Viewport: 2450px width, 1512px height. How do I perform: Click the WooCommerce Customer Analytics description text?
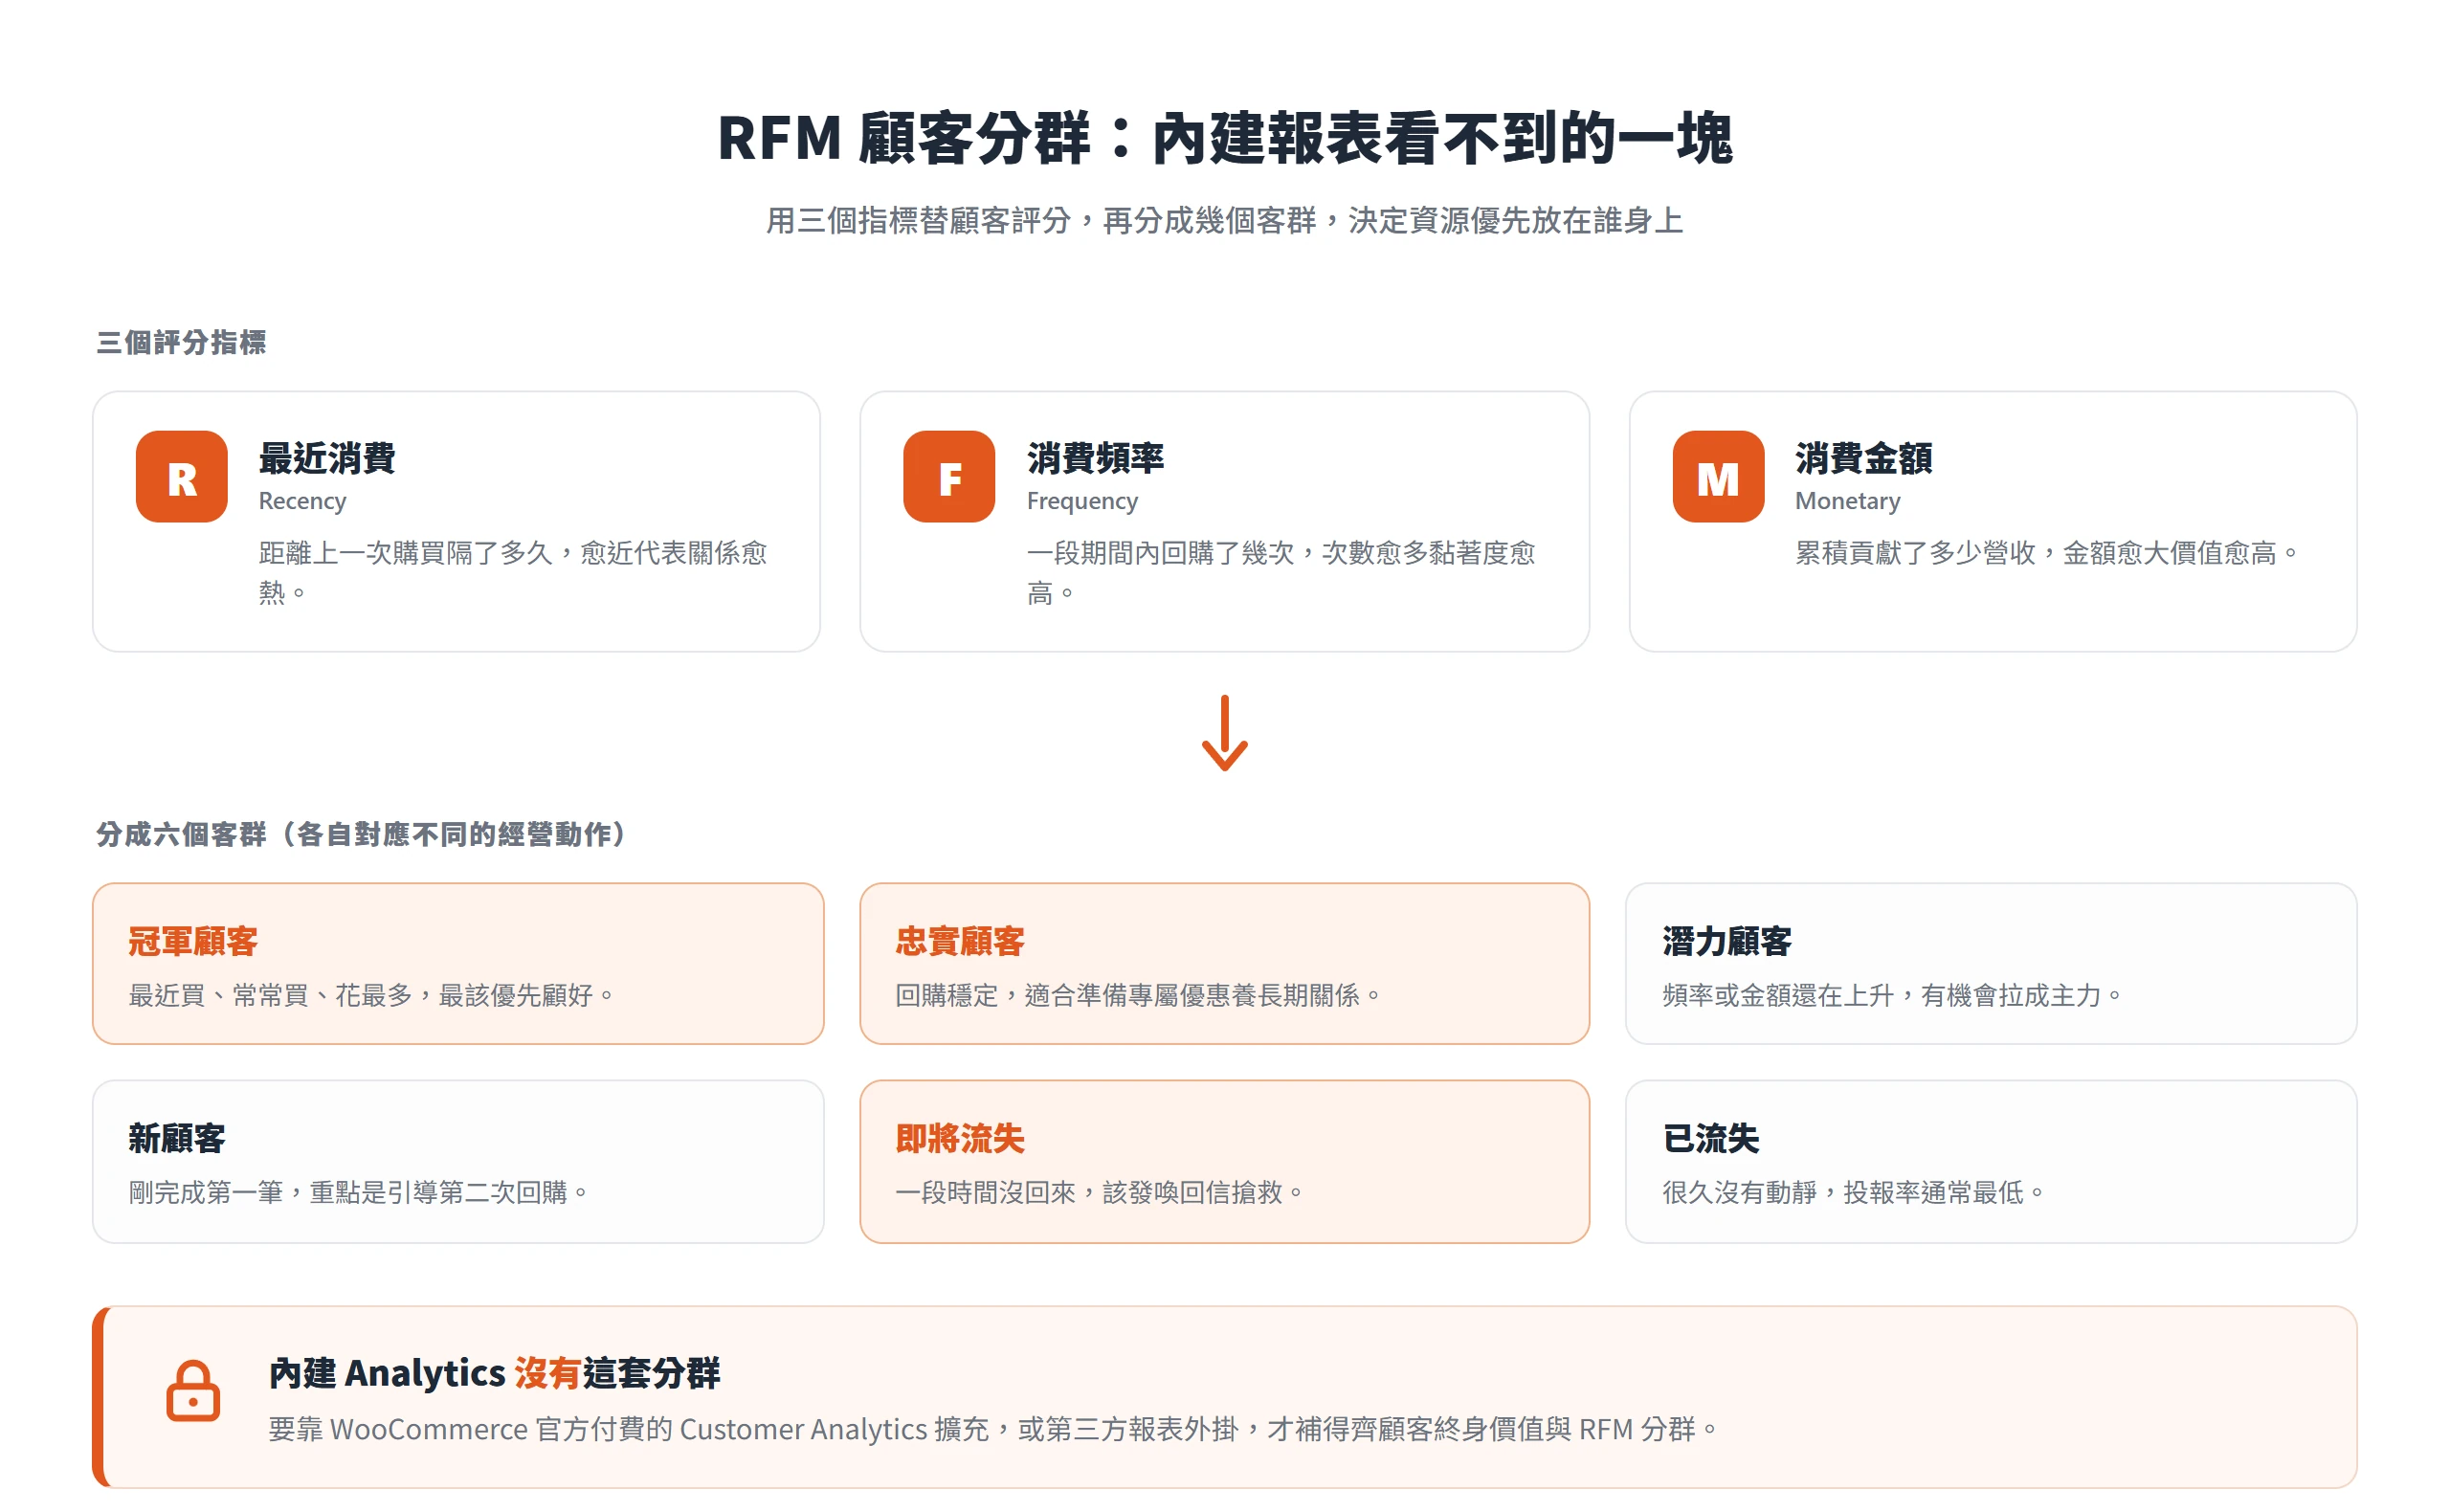click(992, 1429)
